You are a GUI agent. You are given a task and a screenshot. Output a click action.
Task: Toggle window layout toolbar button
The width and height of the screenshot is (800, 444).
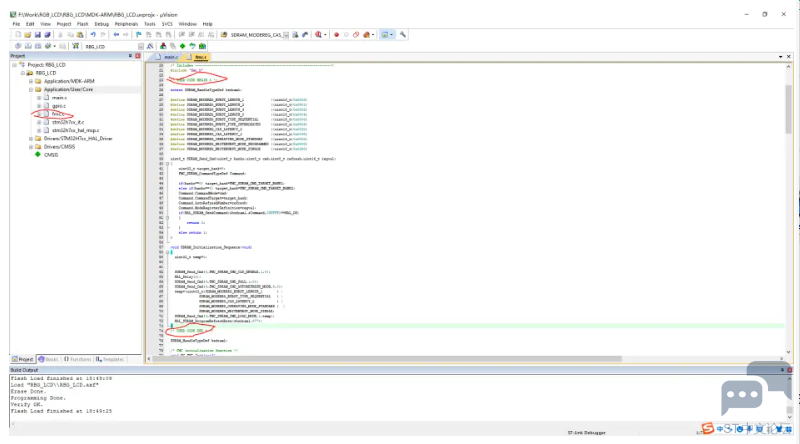pyautogui.click(x=385, y=35)
